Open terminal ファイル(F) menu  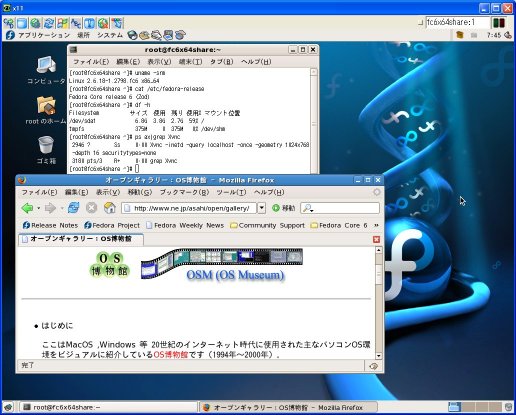(x=91, y=62)
